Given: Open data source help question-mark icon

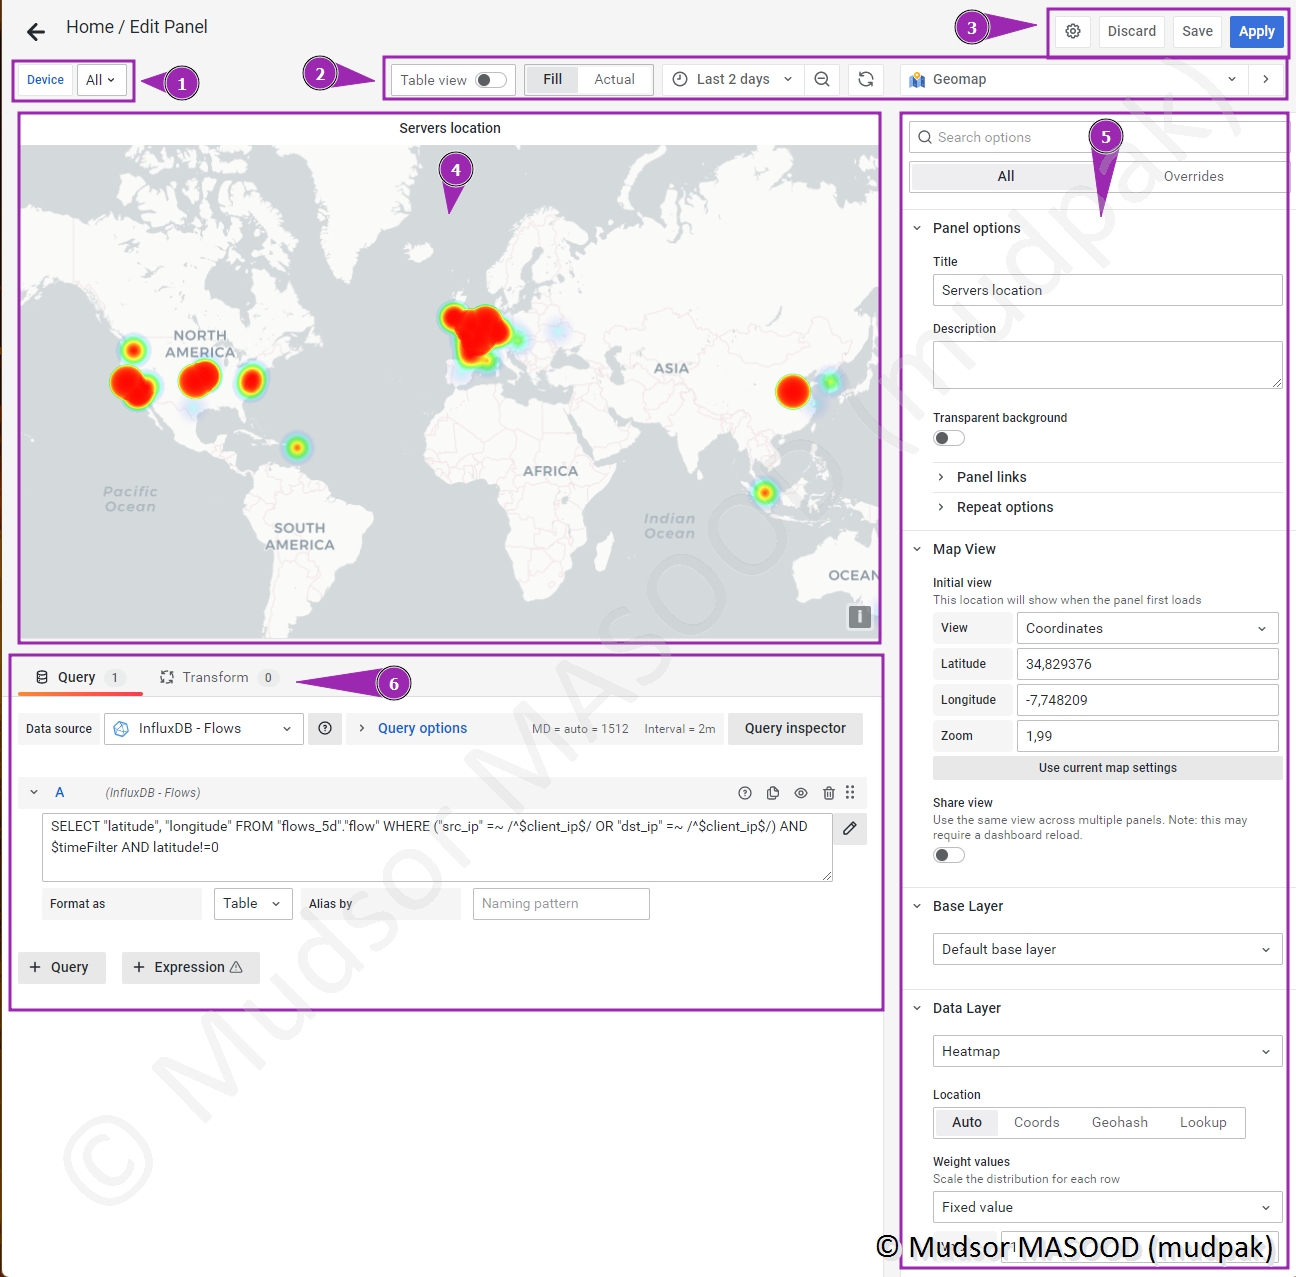Looking at the screenshot, I should (325, 728).
